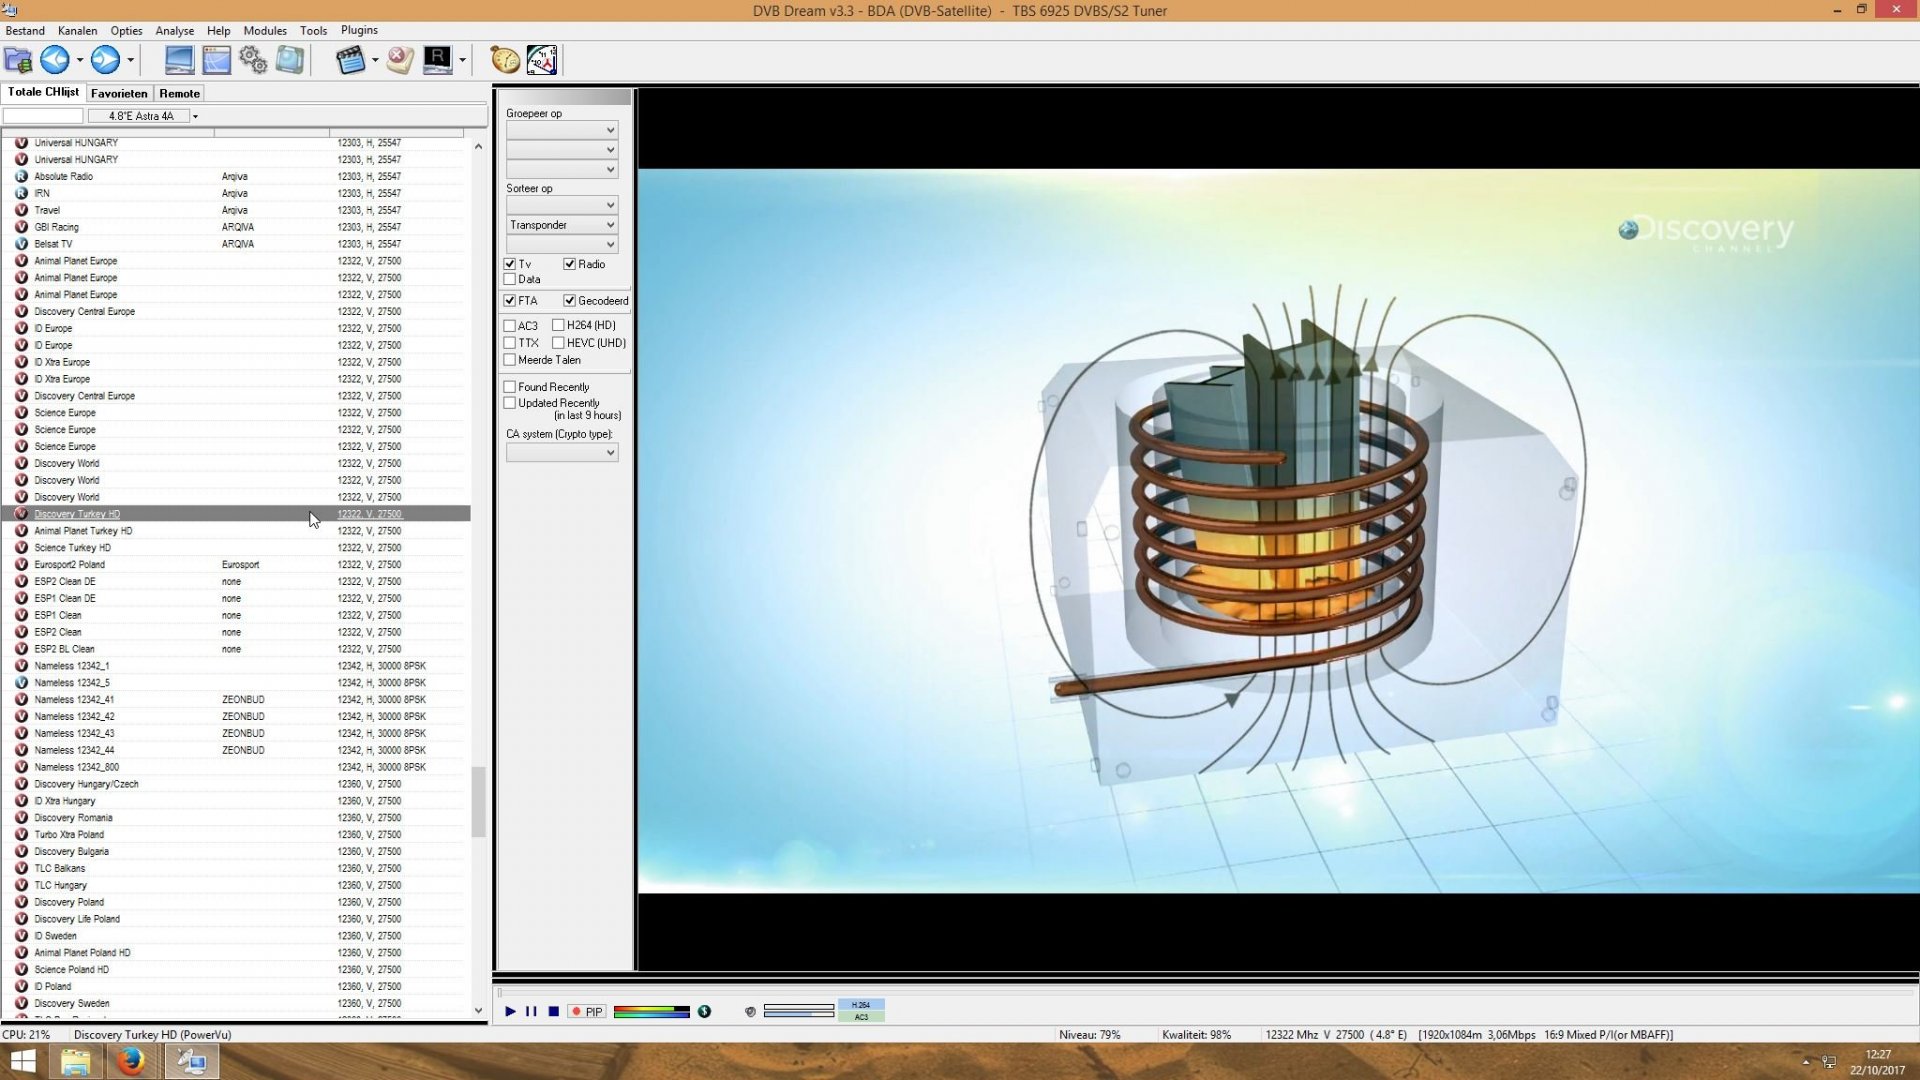The width and height of the screenshot is (1920, 1080).
Task: Open the recordings scheduler film icon
Action: coord(350,60)
